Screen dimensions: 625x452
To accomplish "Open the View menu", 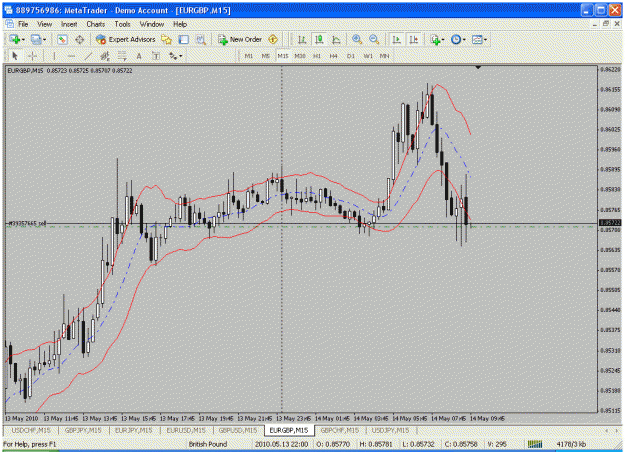I will tap(45, 24).
